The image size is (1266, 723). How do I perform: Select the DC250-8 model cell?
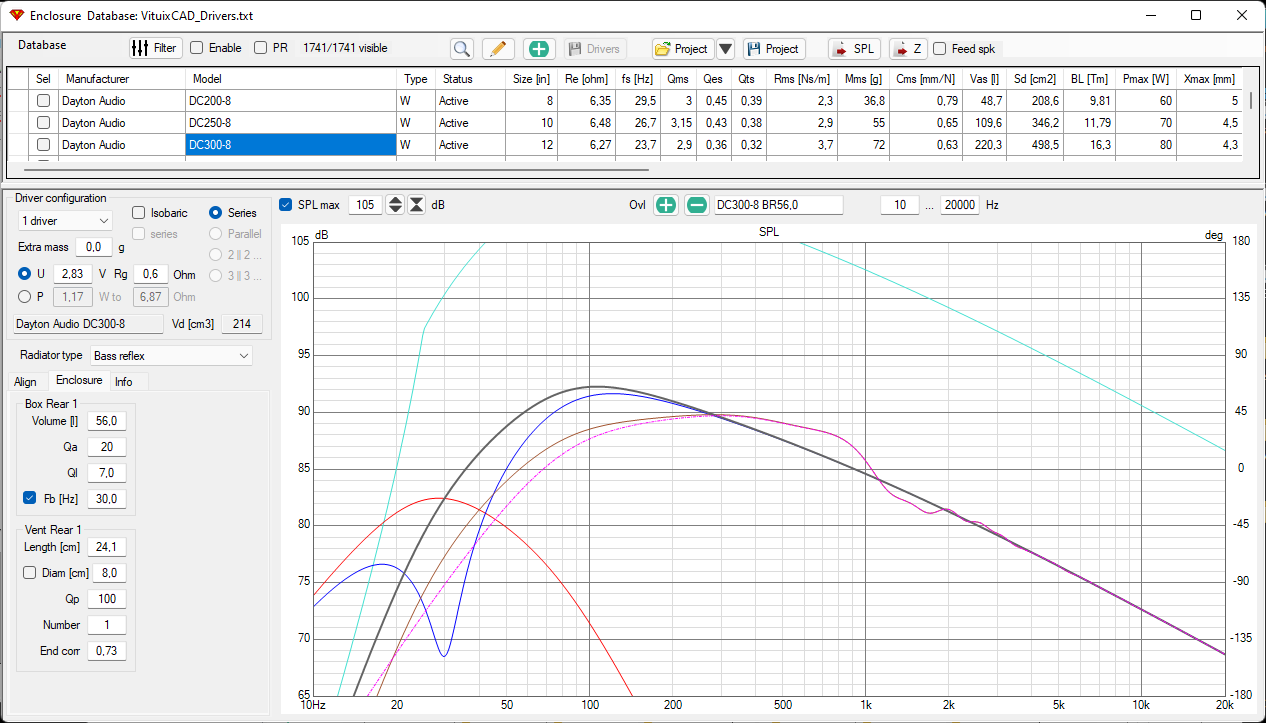tap(291, 123)
